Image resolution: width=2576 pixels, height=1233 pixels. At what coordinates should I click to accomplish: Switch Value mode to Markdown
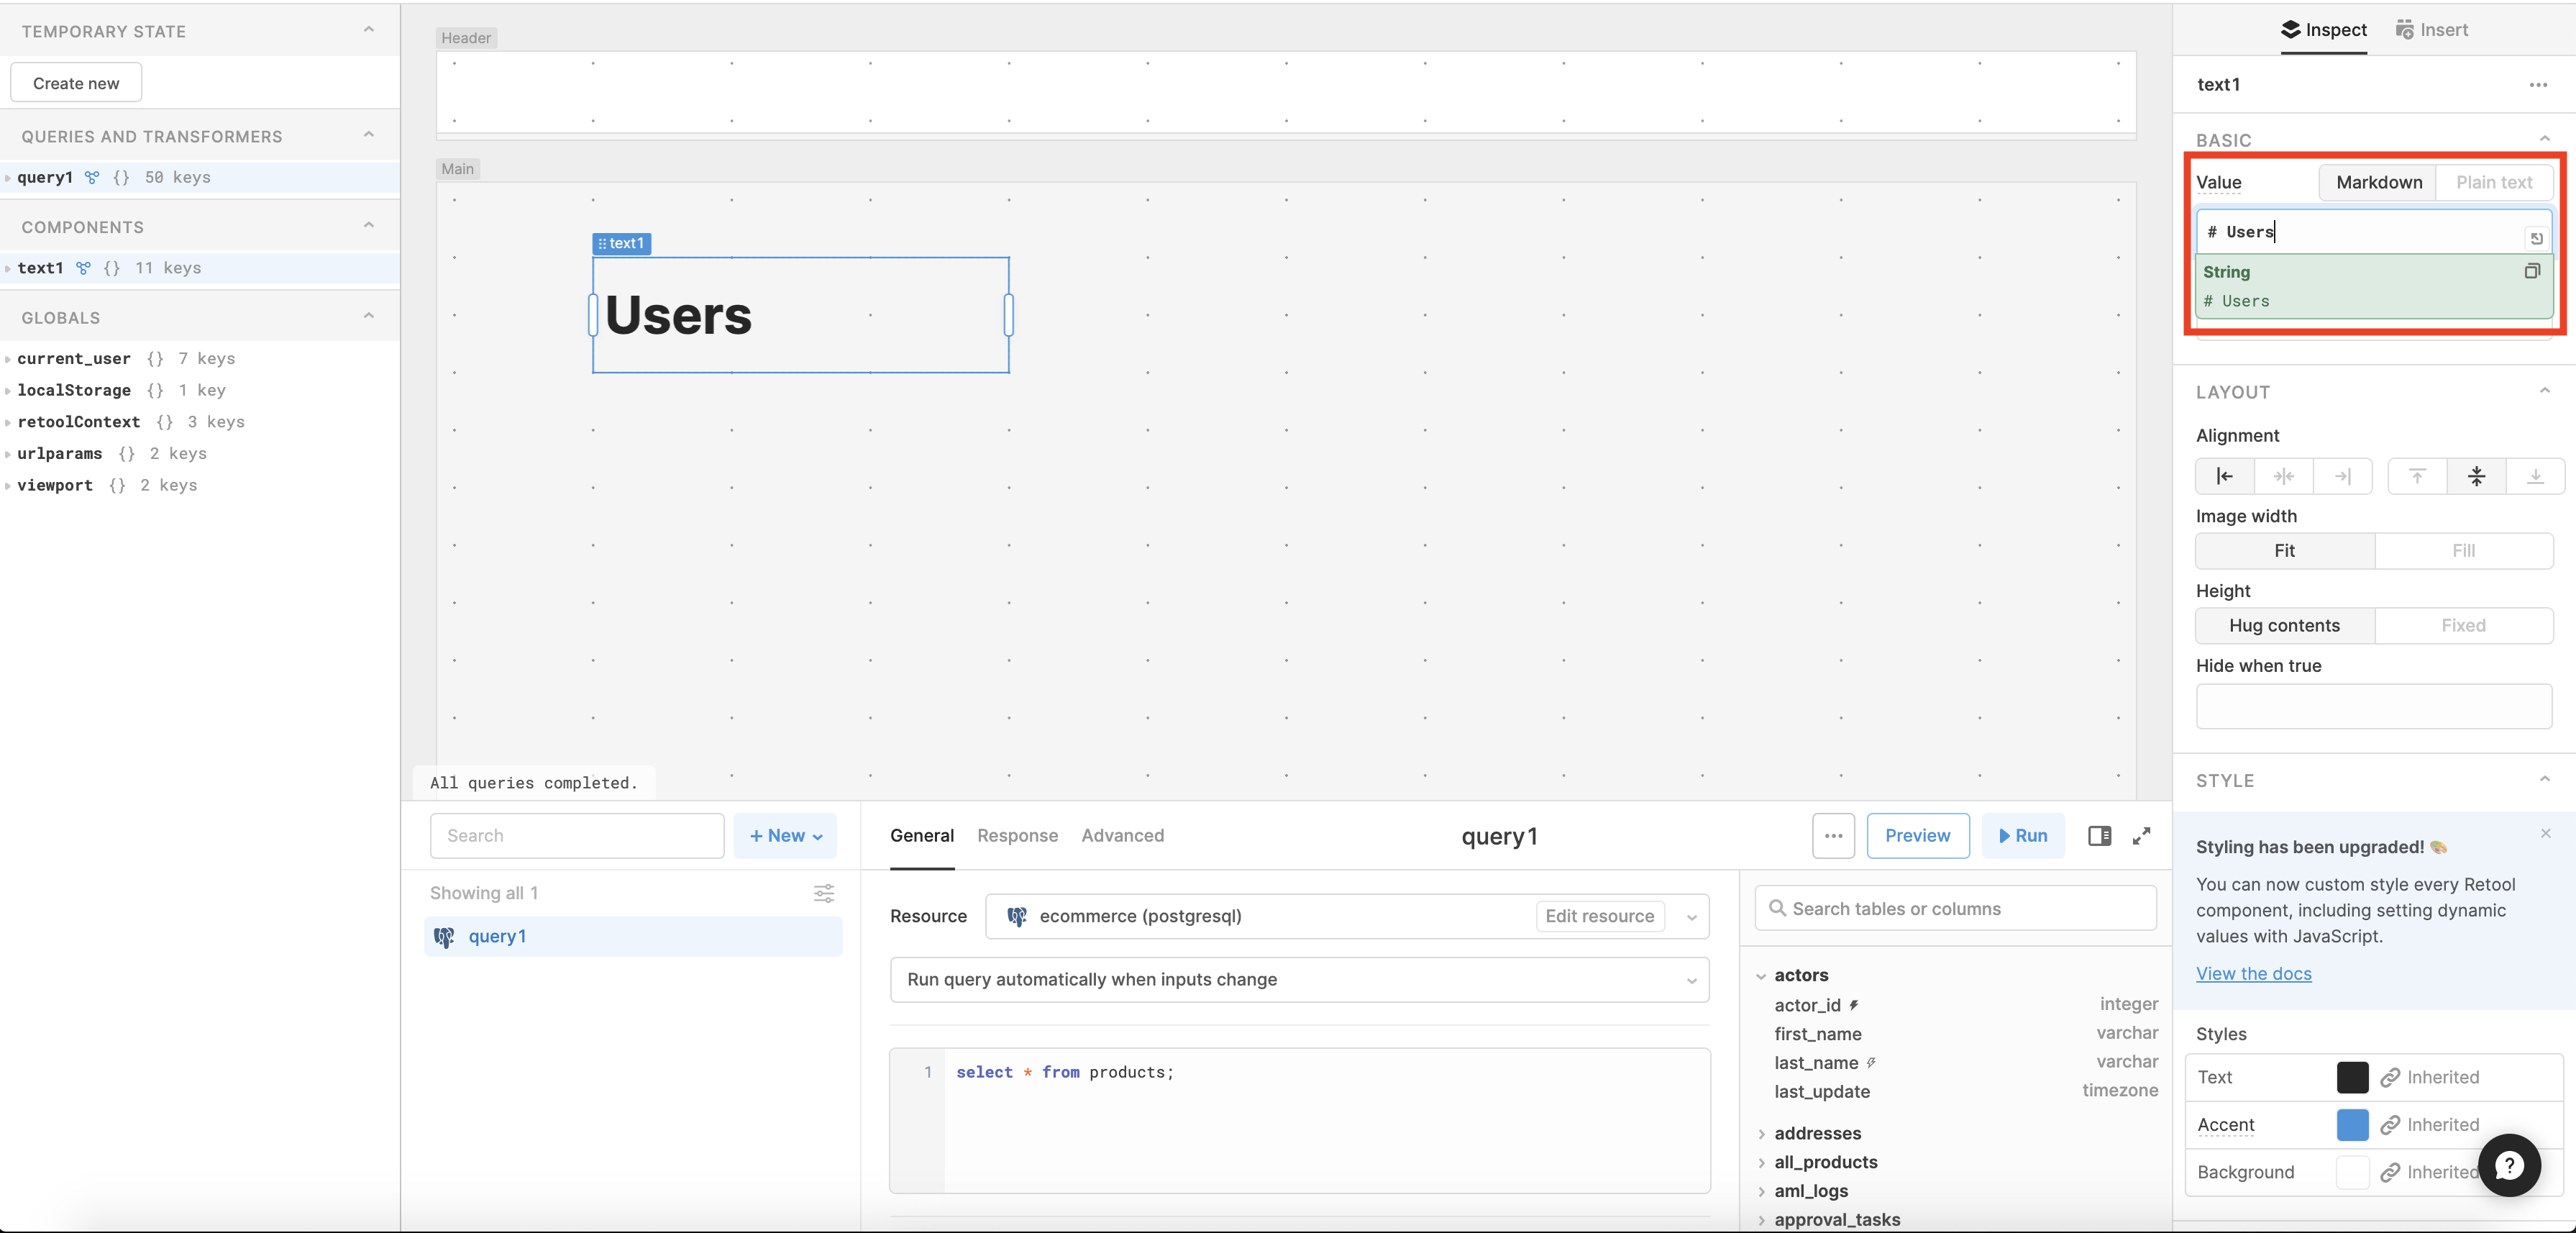[2378, 182]
